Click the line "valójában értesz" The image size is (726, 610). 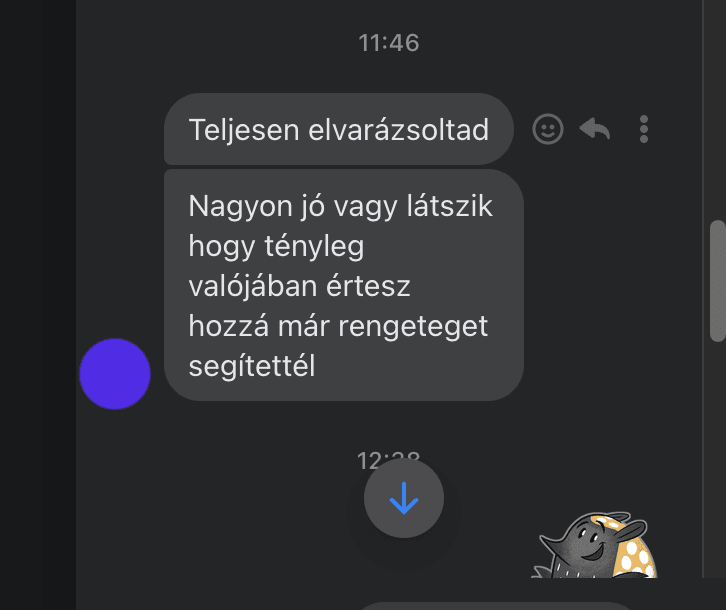pyautogui.click(x=300, y=286)
